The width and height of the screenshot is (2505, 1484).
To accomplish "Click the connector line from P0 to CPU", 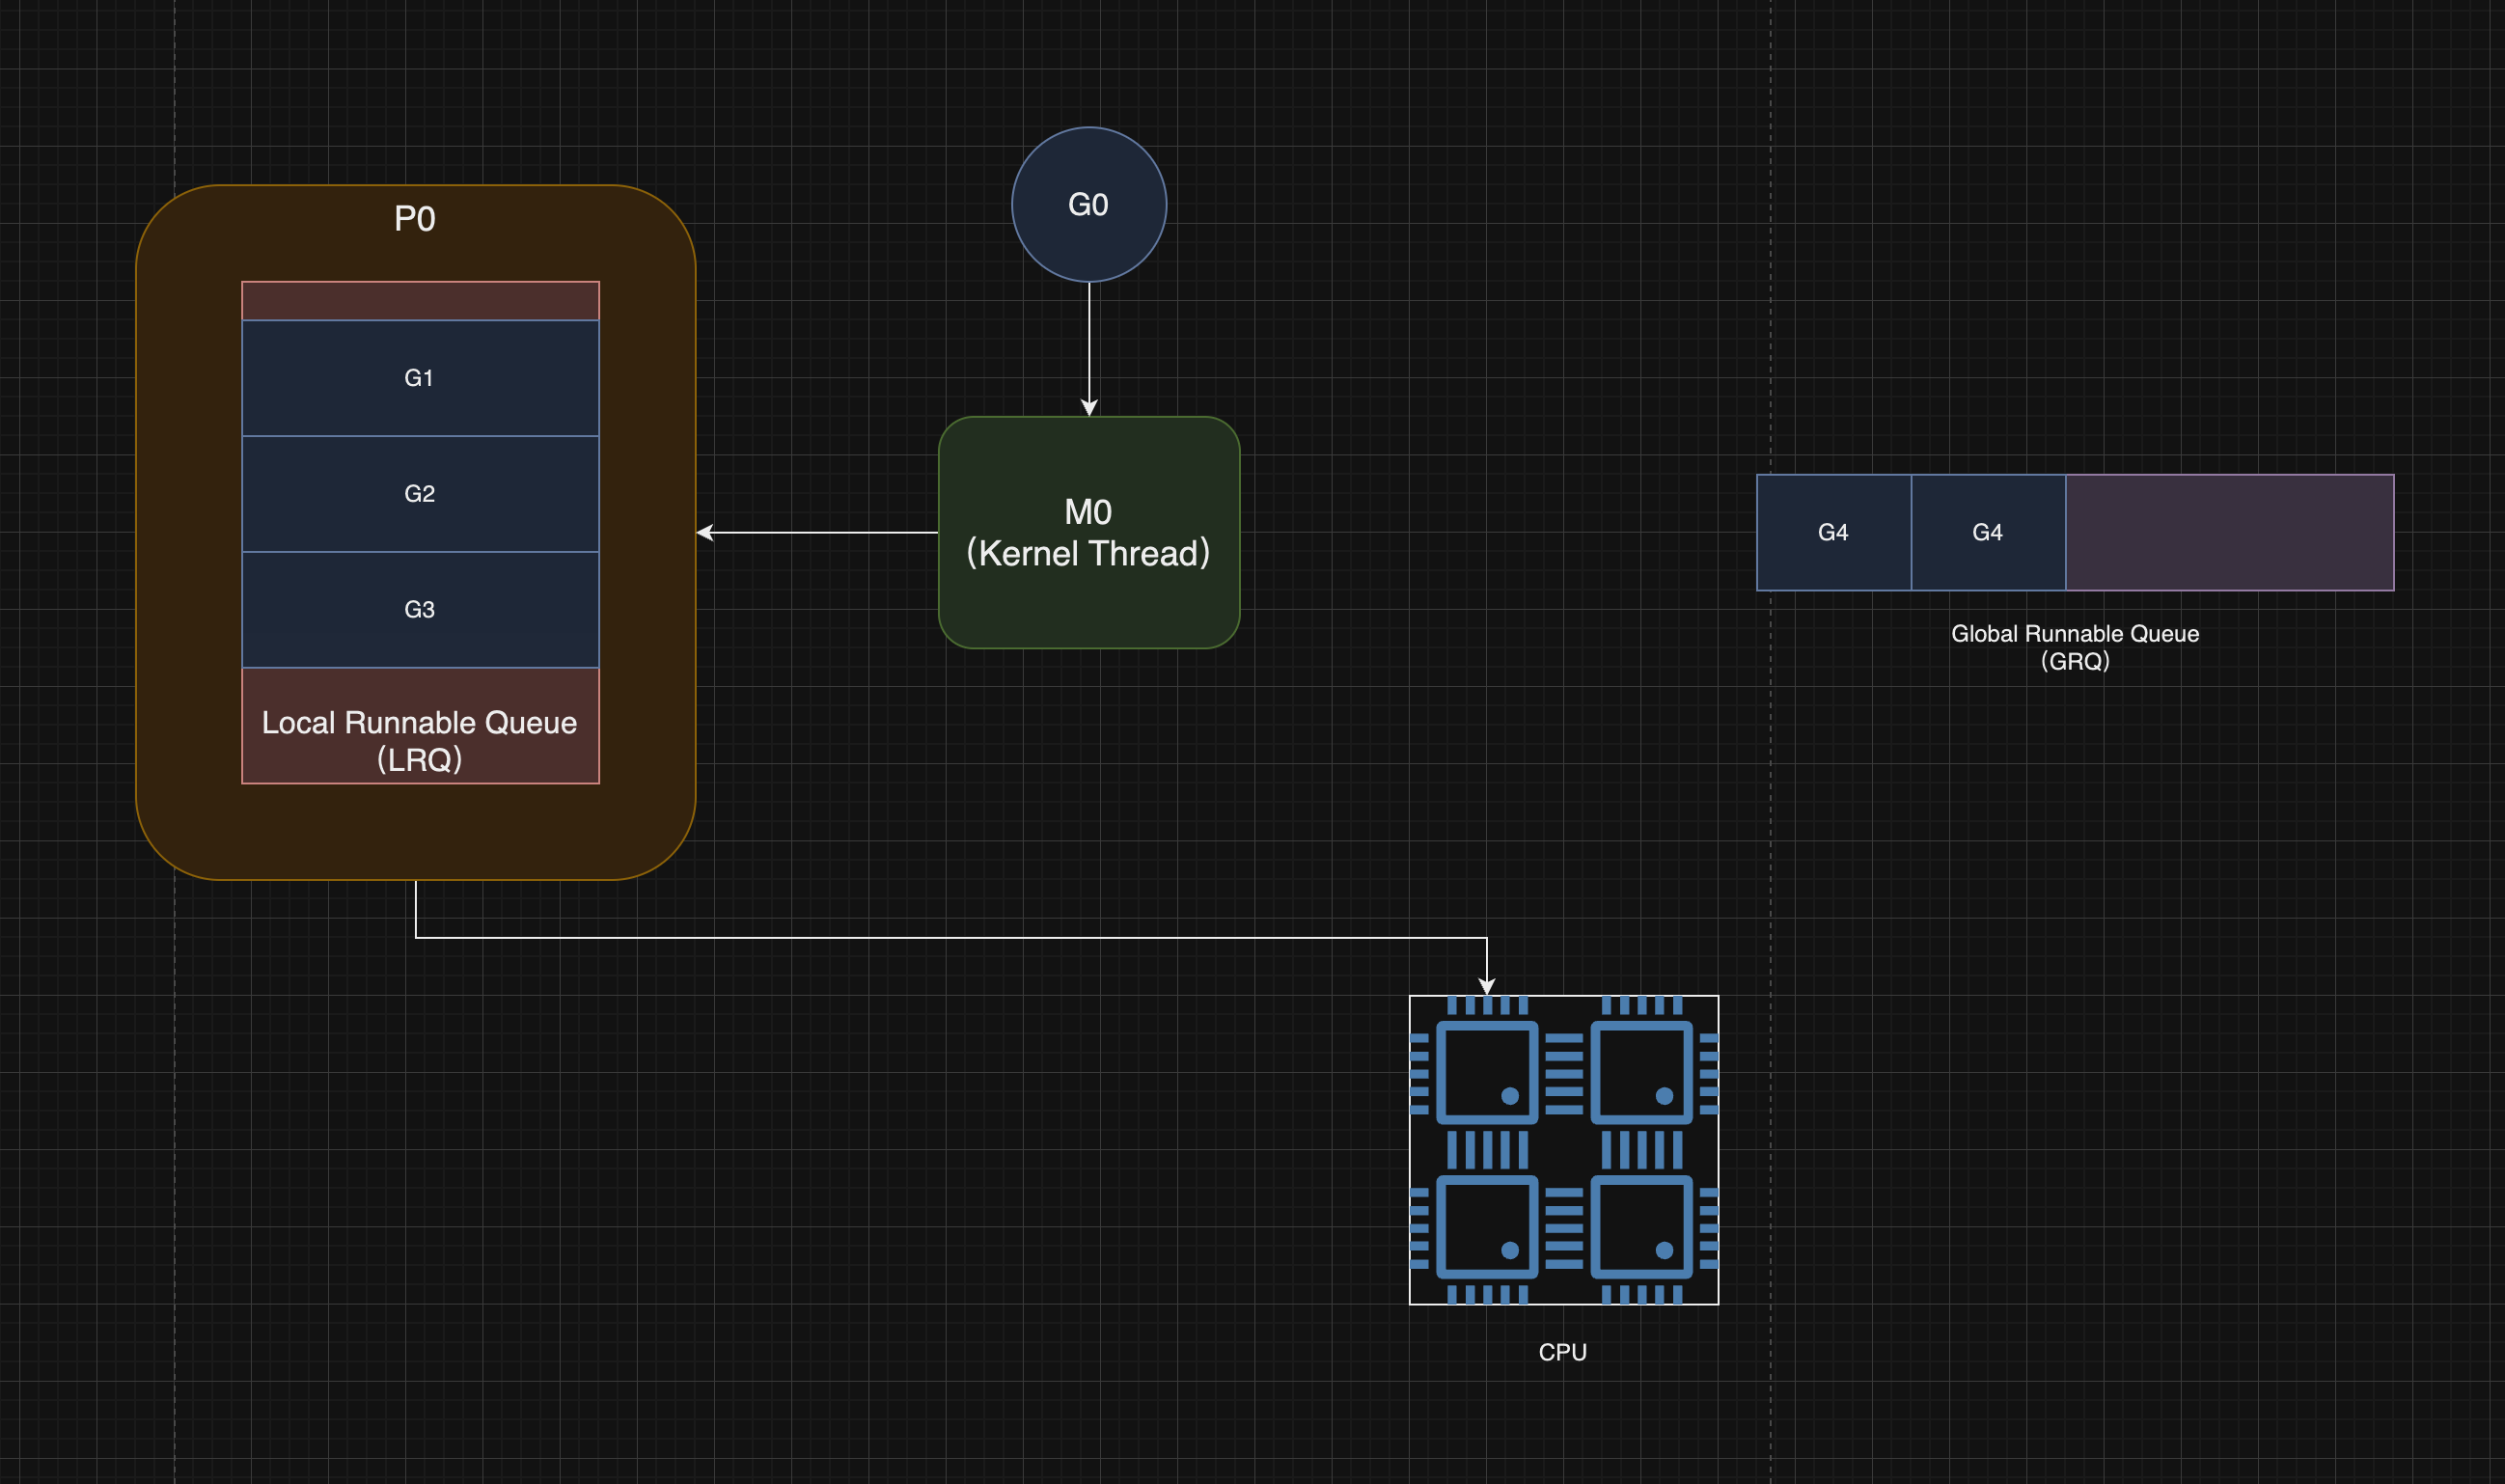I will point(950,938).
